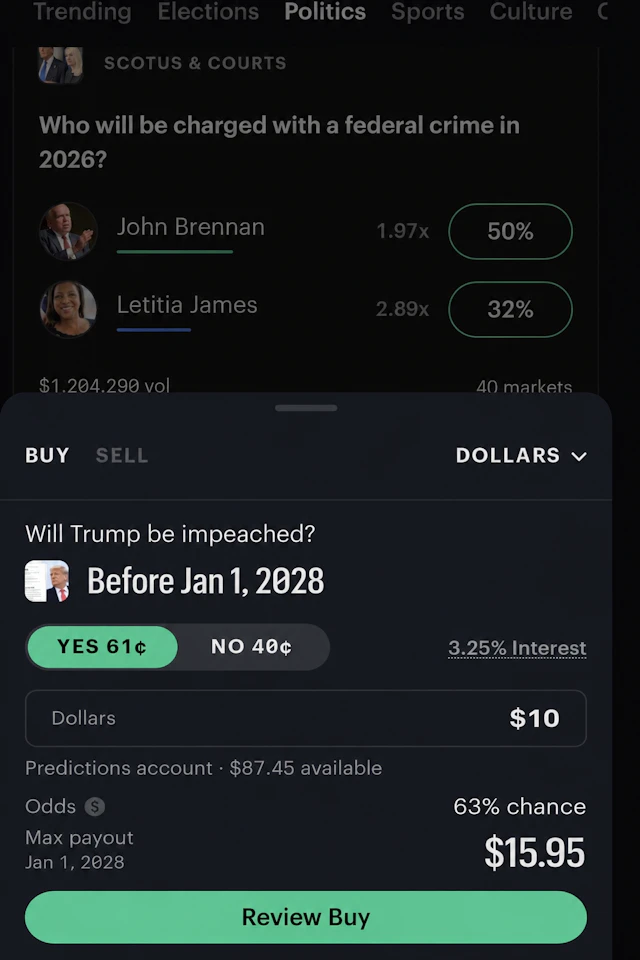The height and width of the screenshot is (960, 640).
Task: Switch to the BUY mode
Action: [47, 455]
